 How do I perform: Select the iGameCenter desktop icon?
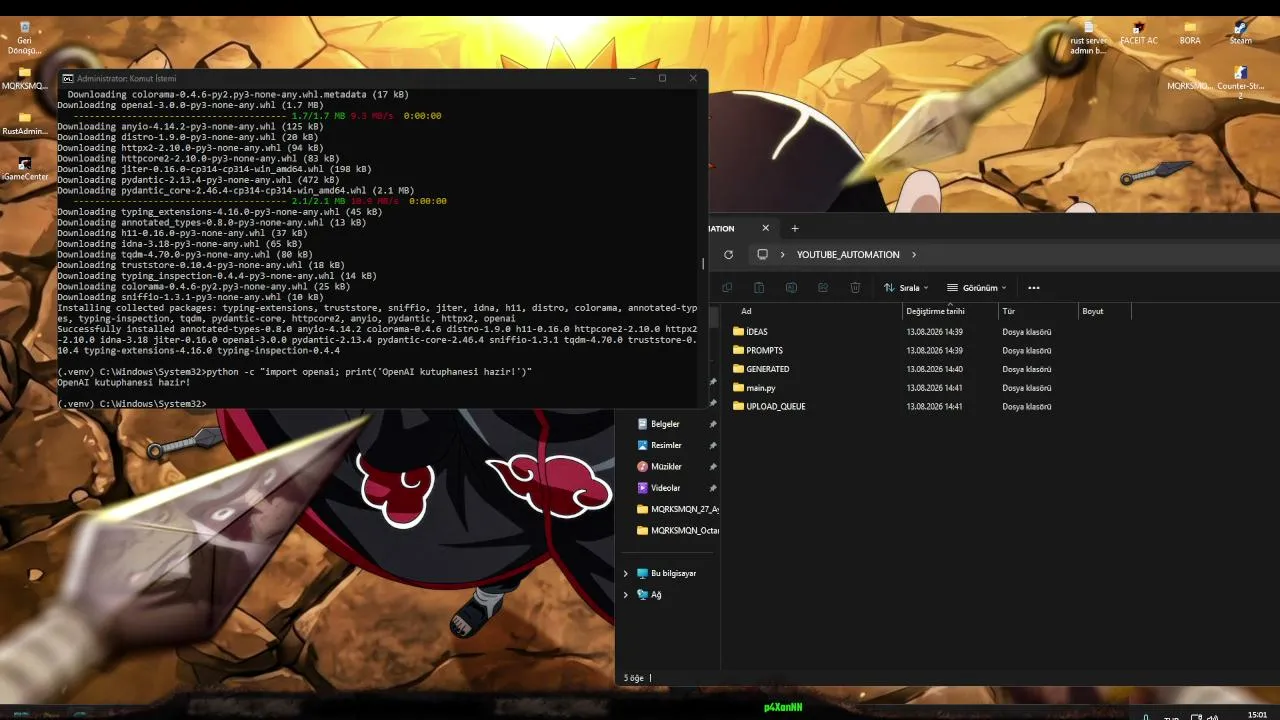pos(25,169)
